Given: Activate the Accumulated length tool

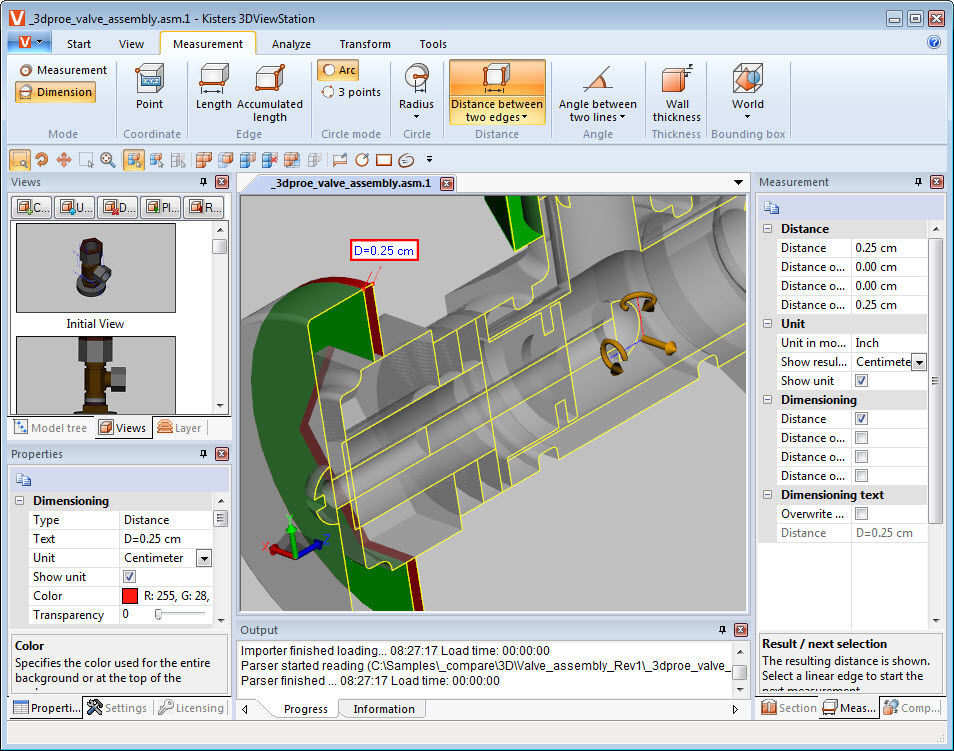Looking at the screenshot, I should pos(270,93).
